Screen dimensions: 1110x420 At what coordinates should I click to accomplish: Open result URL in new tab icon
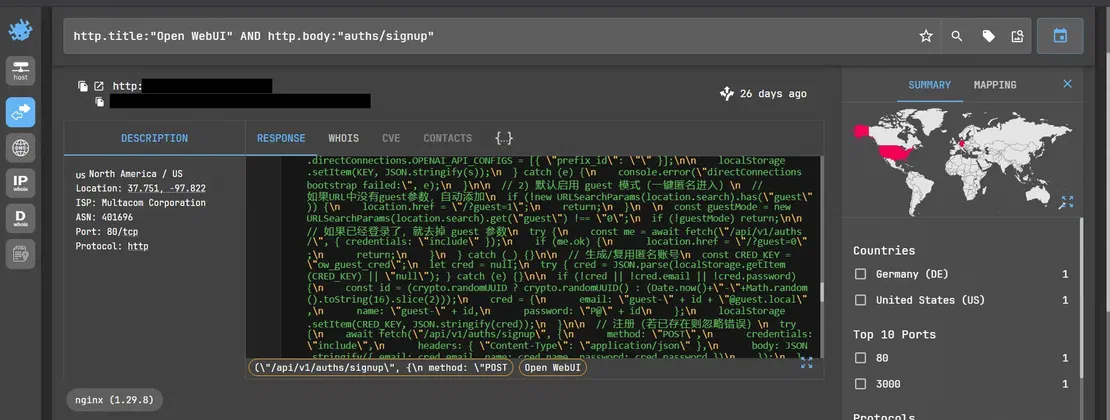coord(99,86)
